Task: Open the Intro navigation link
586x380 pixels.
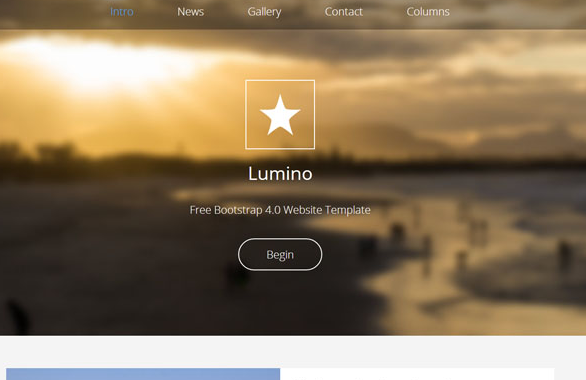Action: click(122, 12)
